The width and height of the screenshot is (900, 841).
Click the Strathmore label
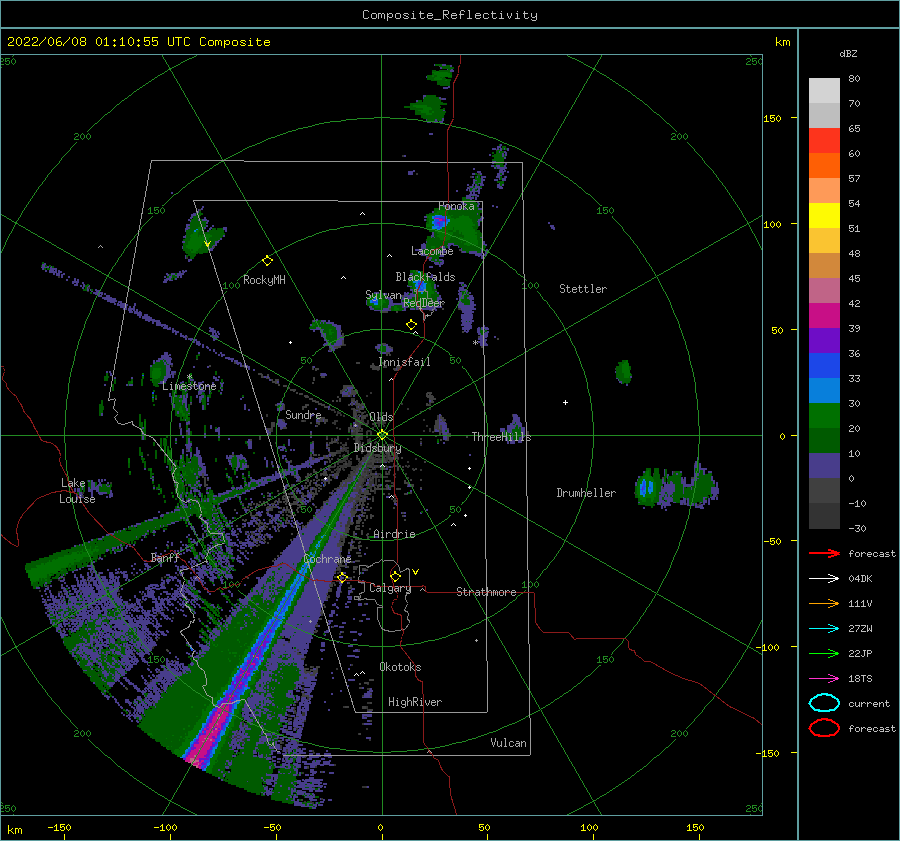486,592
